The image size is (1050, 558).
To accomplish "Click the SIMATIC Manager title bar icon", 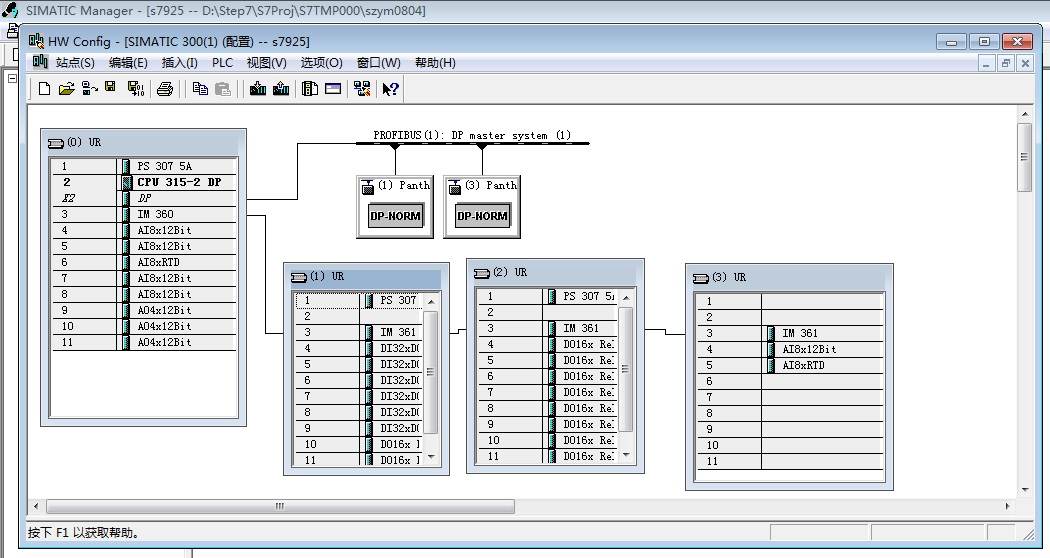I will point(11,10).
